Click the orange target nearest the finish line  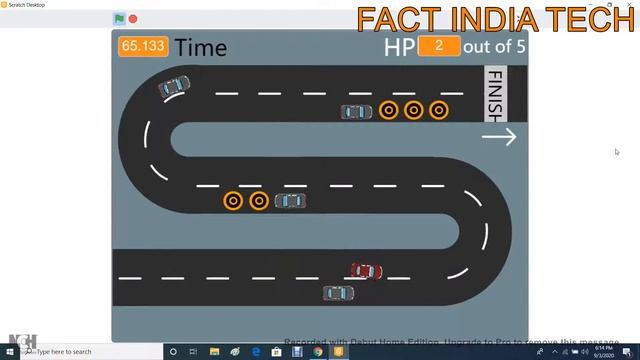[439, 110]
